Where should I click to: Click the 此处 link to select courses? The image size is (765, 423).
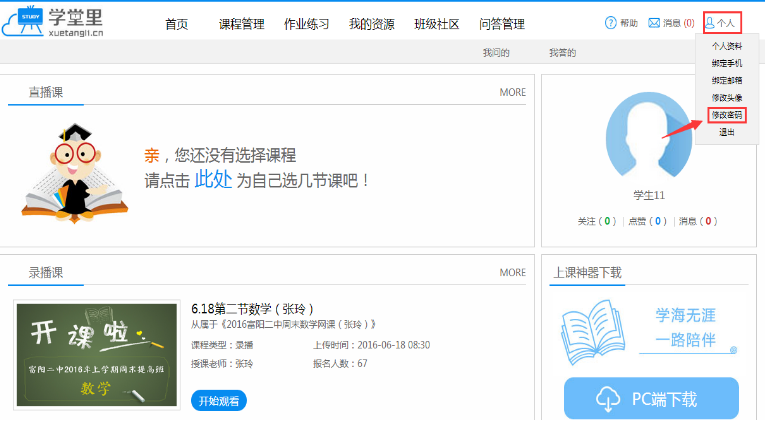tap(212, 180)
